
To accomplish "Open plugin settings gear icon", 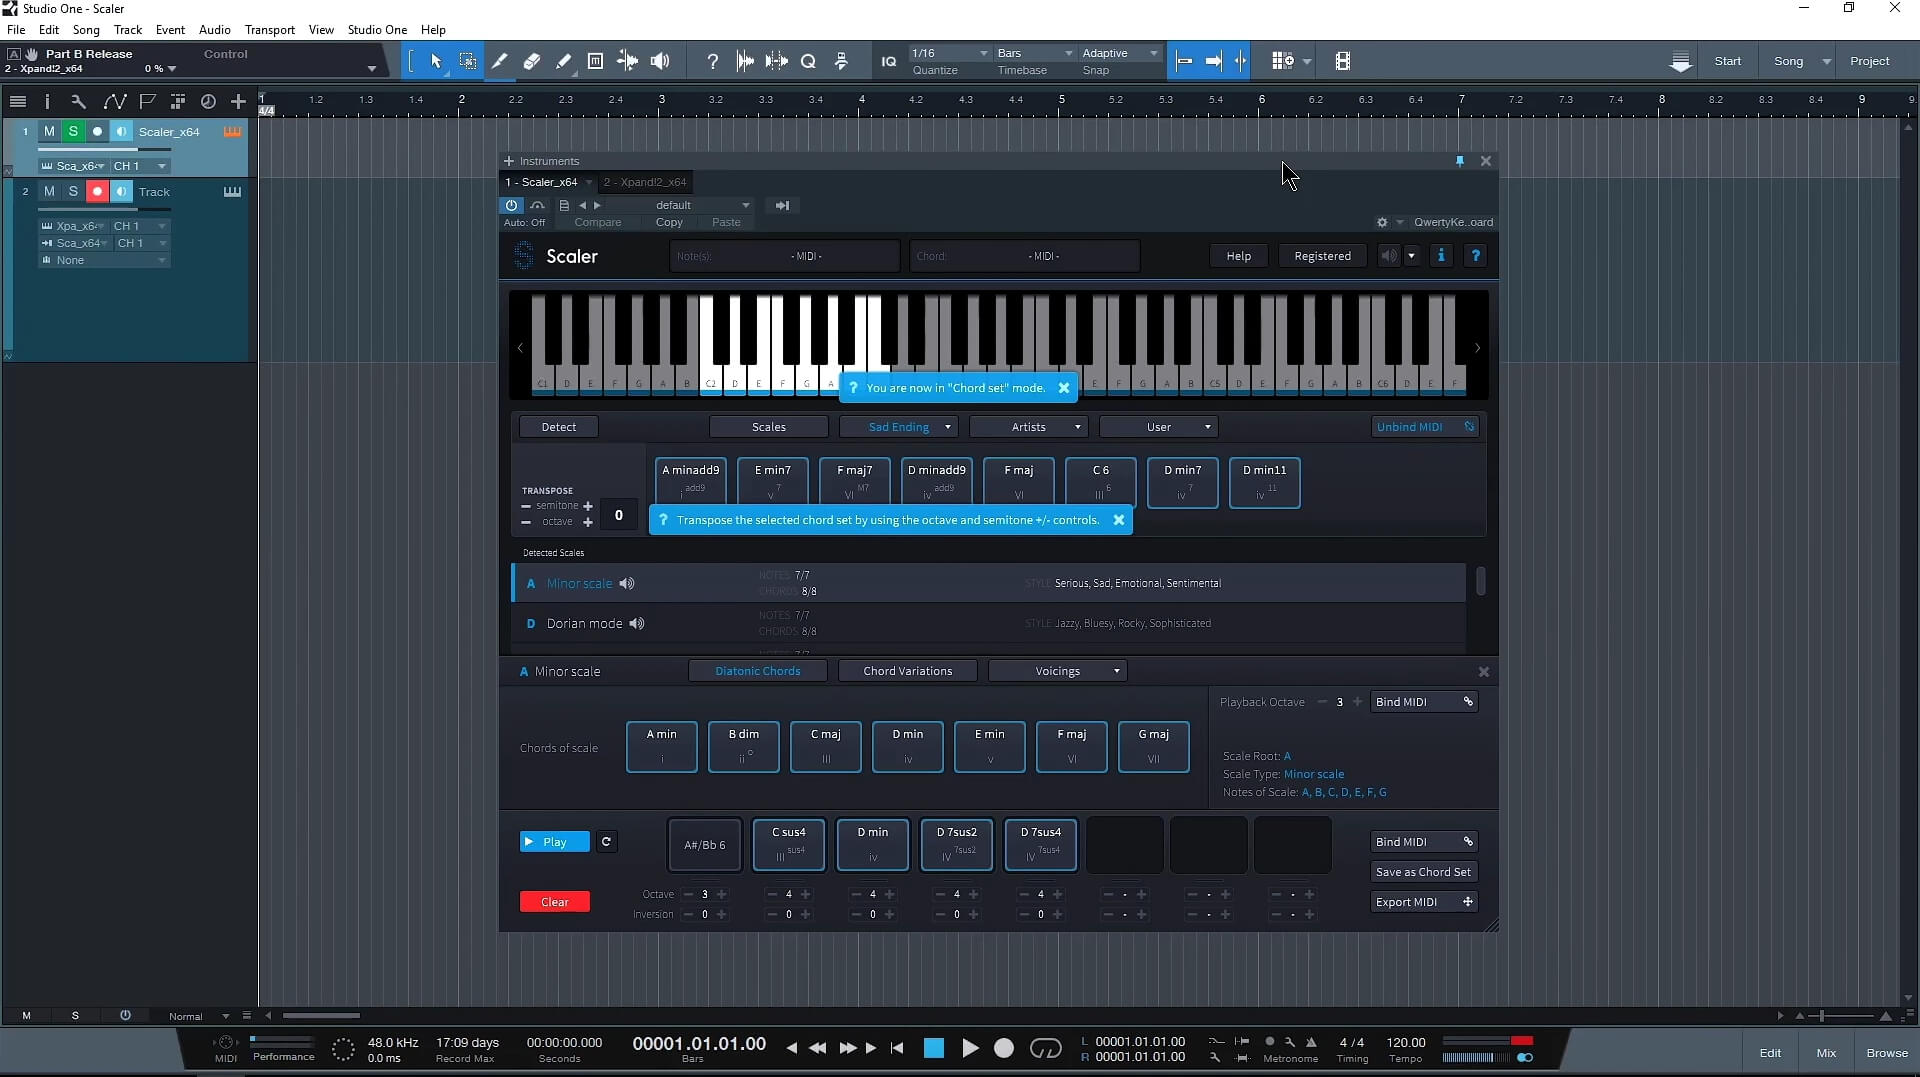I will coord(1382,222).
